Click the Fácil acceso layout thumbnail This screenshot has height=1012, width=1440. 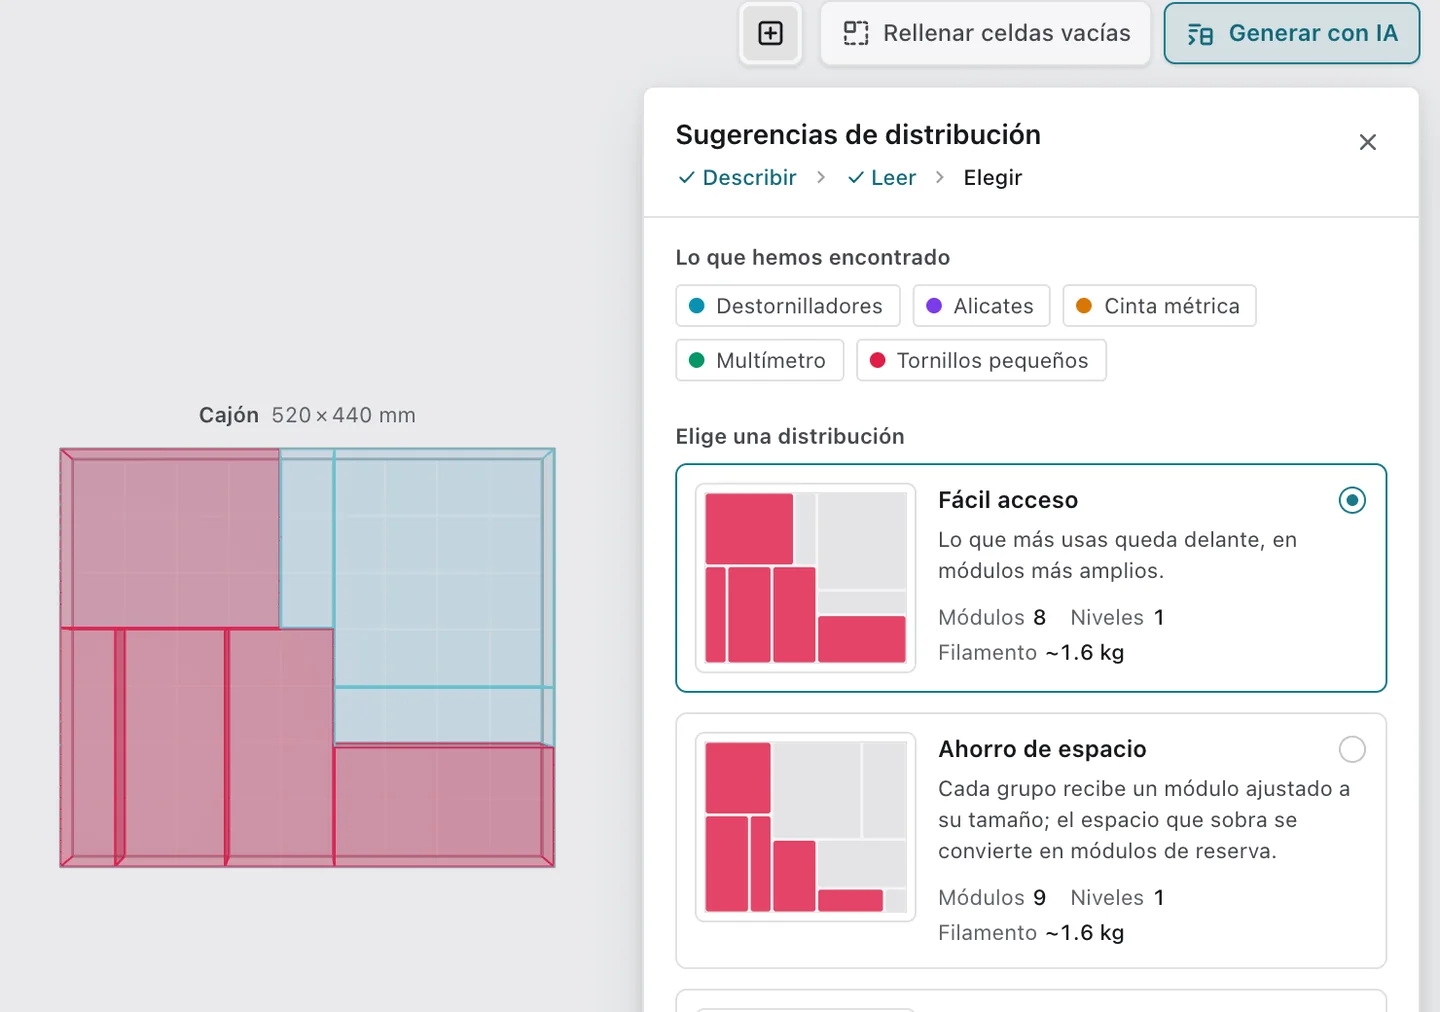806,578
